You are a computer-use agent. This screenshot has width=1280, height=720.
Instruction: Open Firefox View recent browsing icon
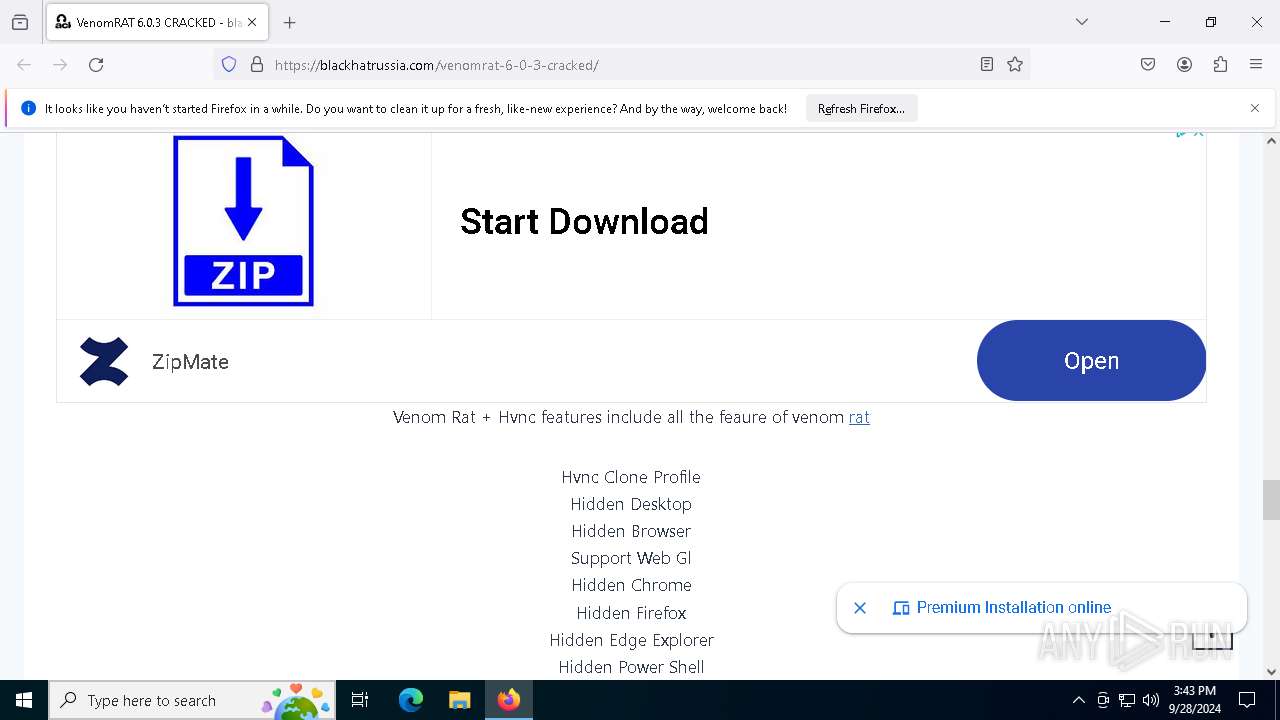click(20, 22)
